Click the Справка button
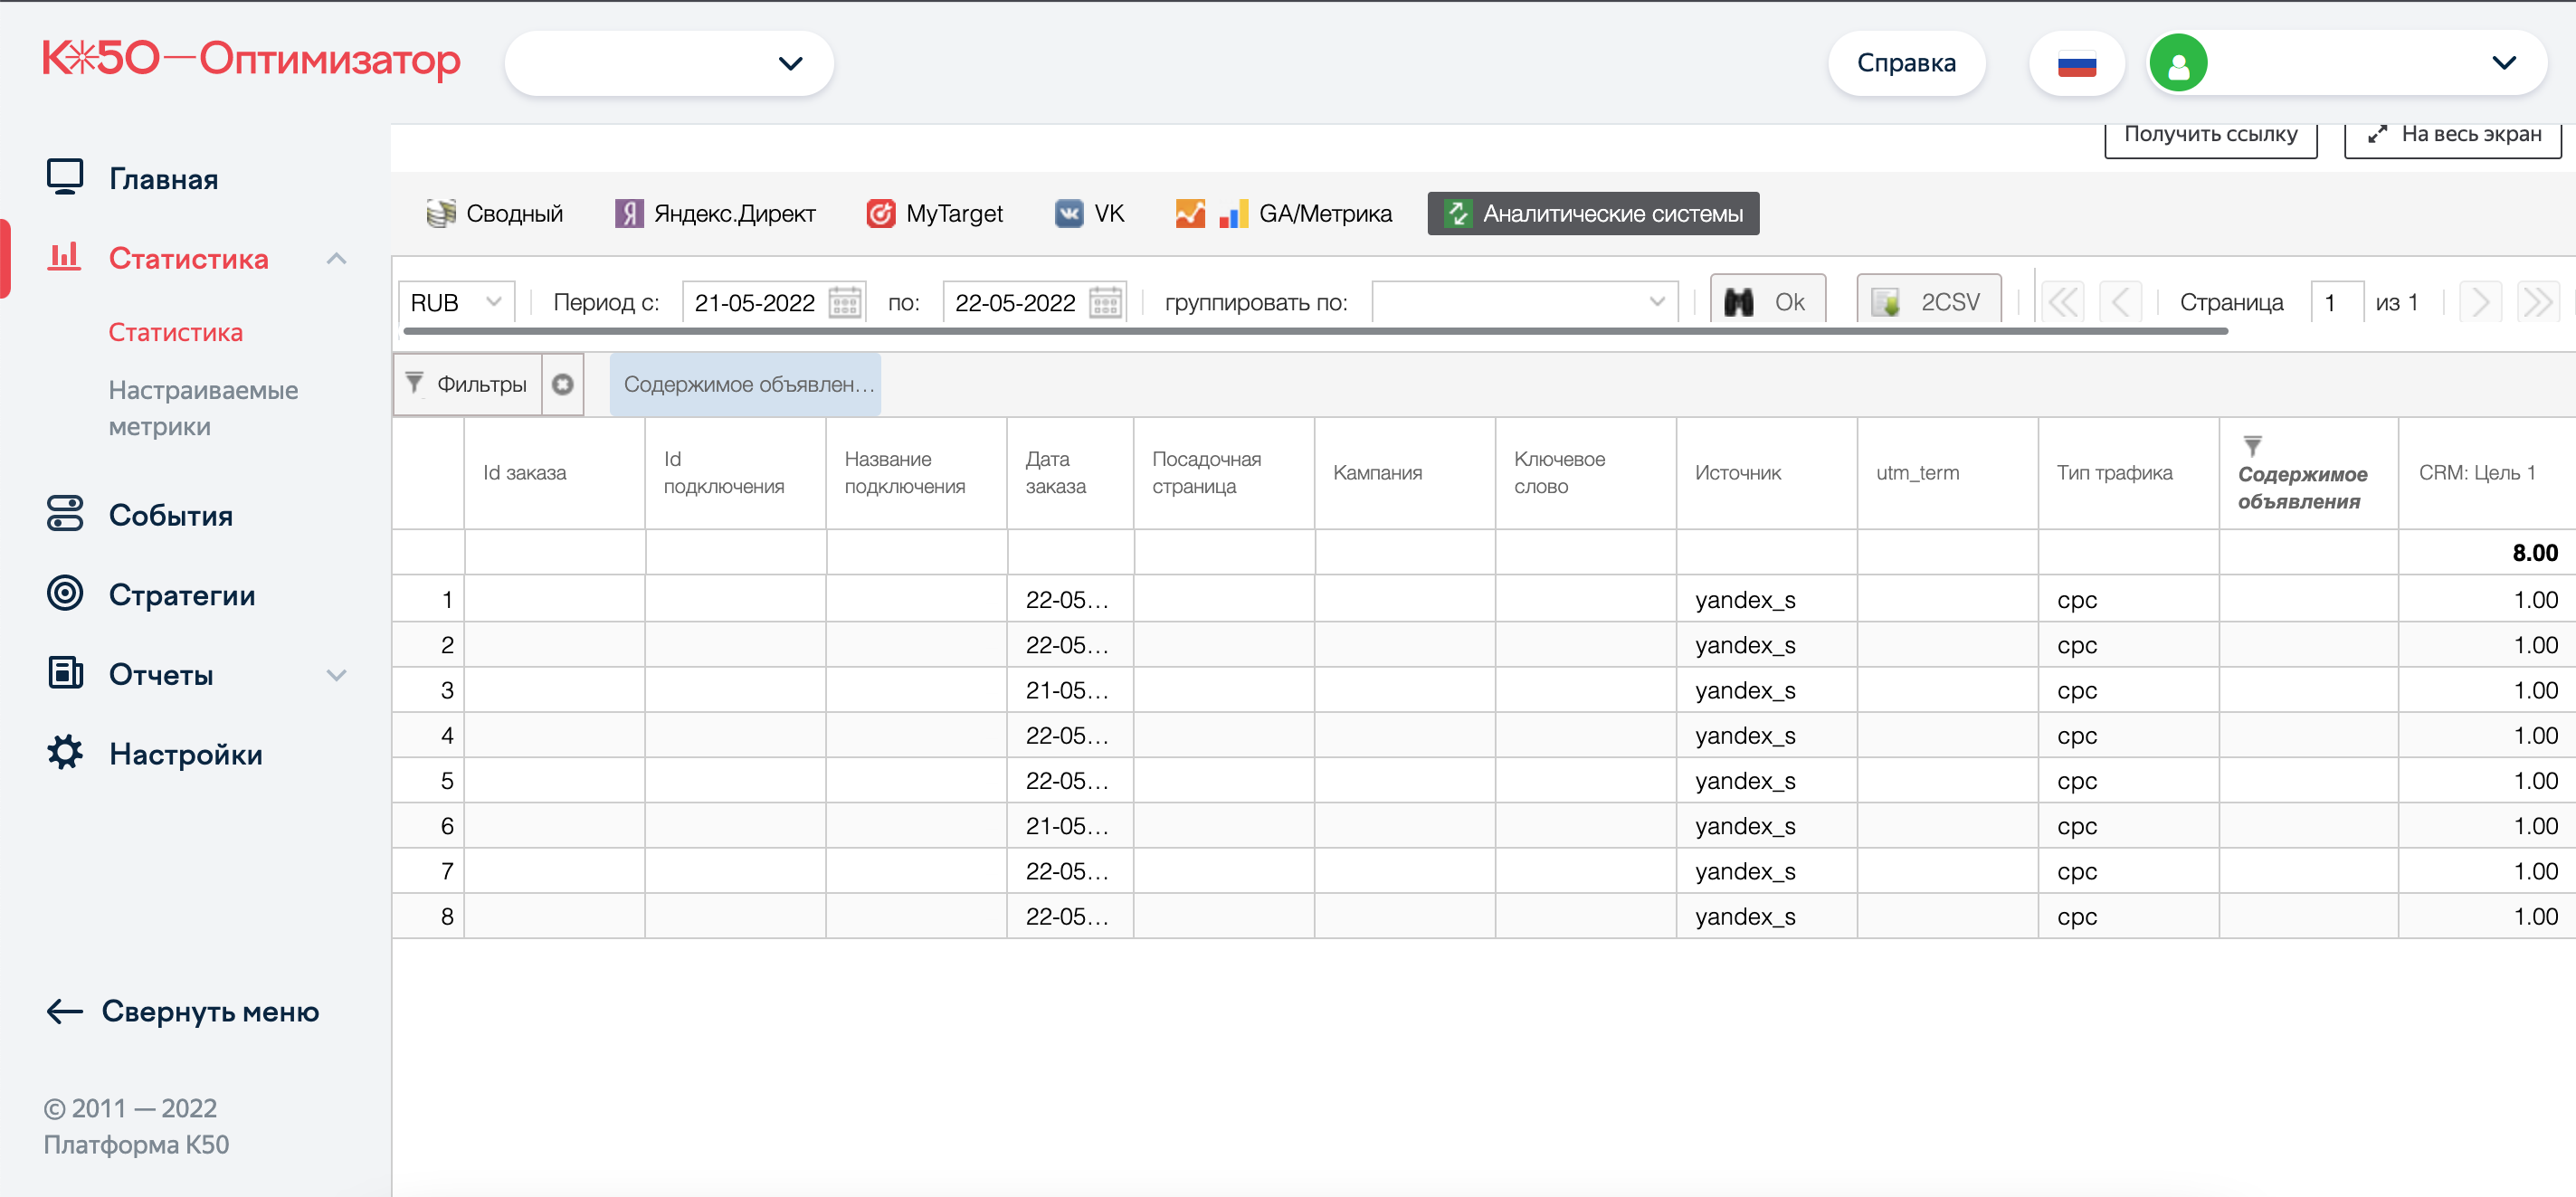The height and width of the screenshot is (1197, 2576). [x=1906, y=63]
